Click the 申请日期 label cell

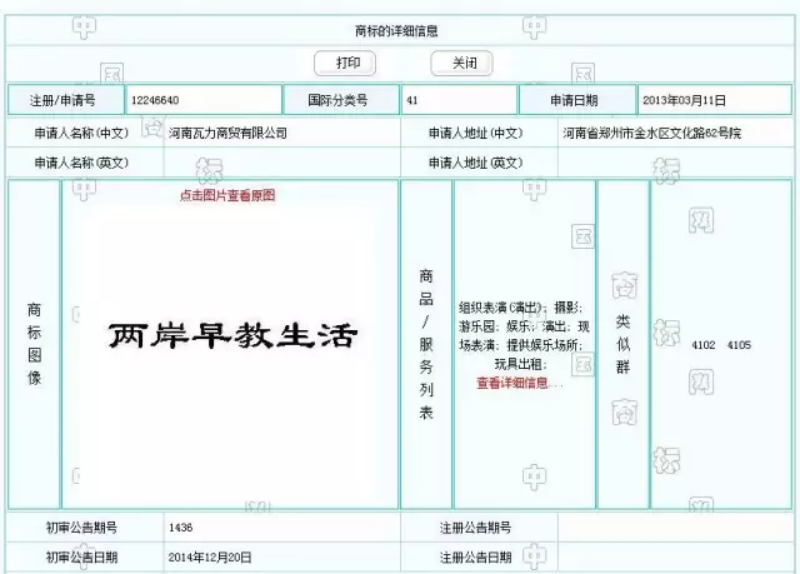[578, 100]
